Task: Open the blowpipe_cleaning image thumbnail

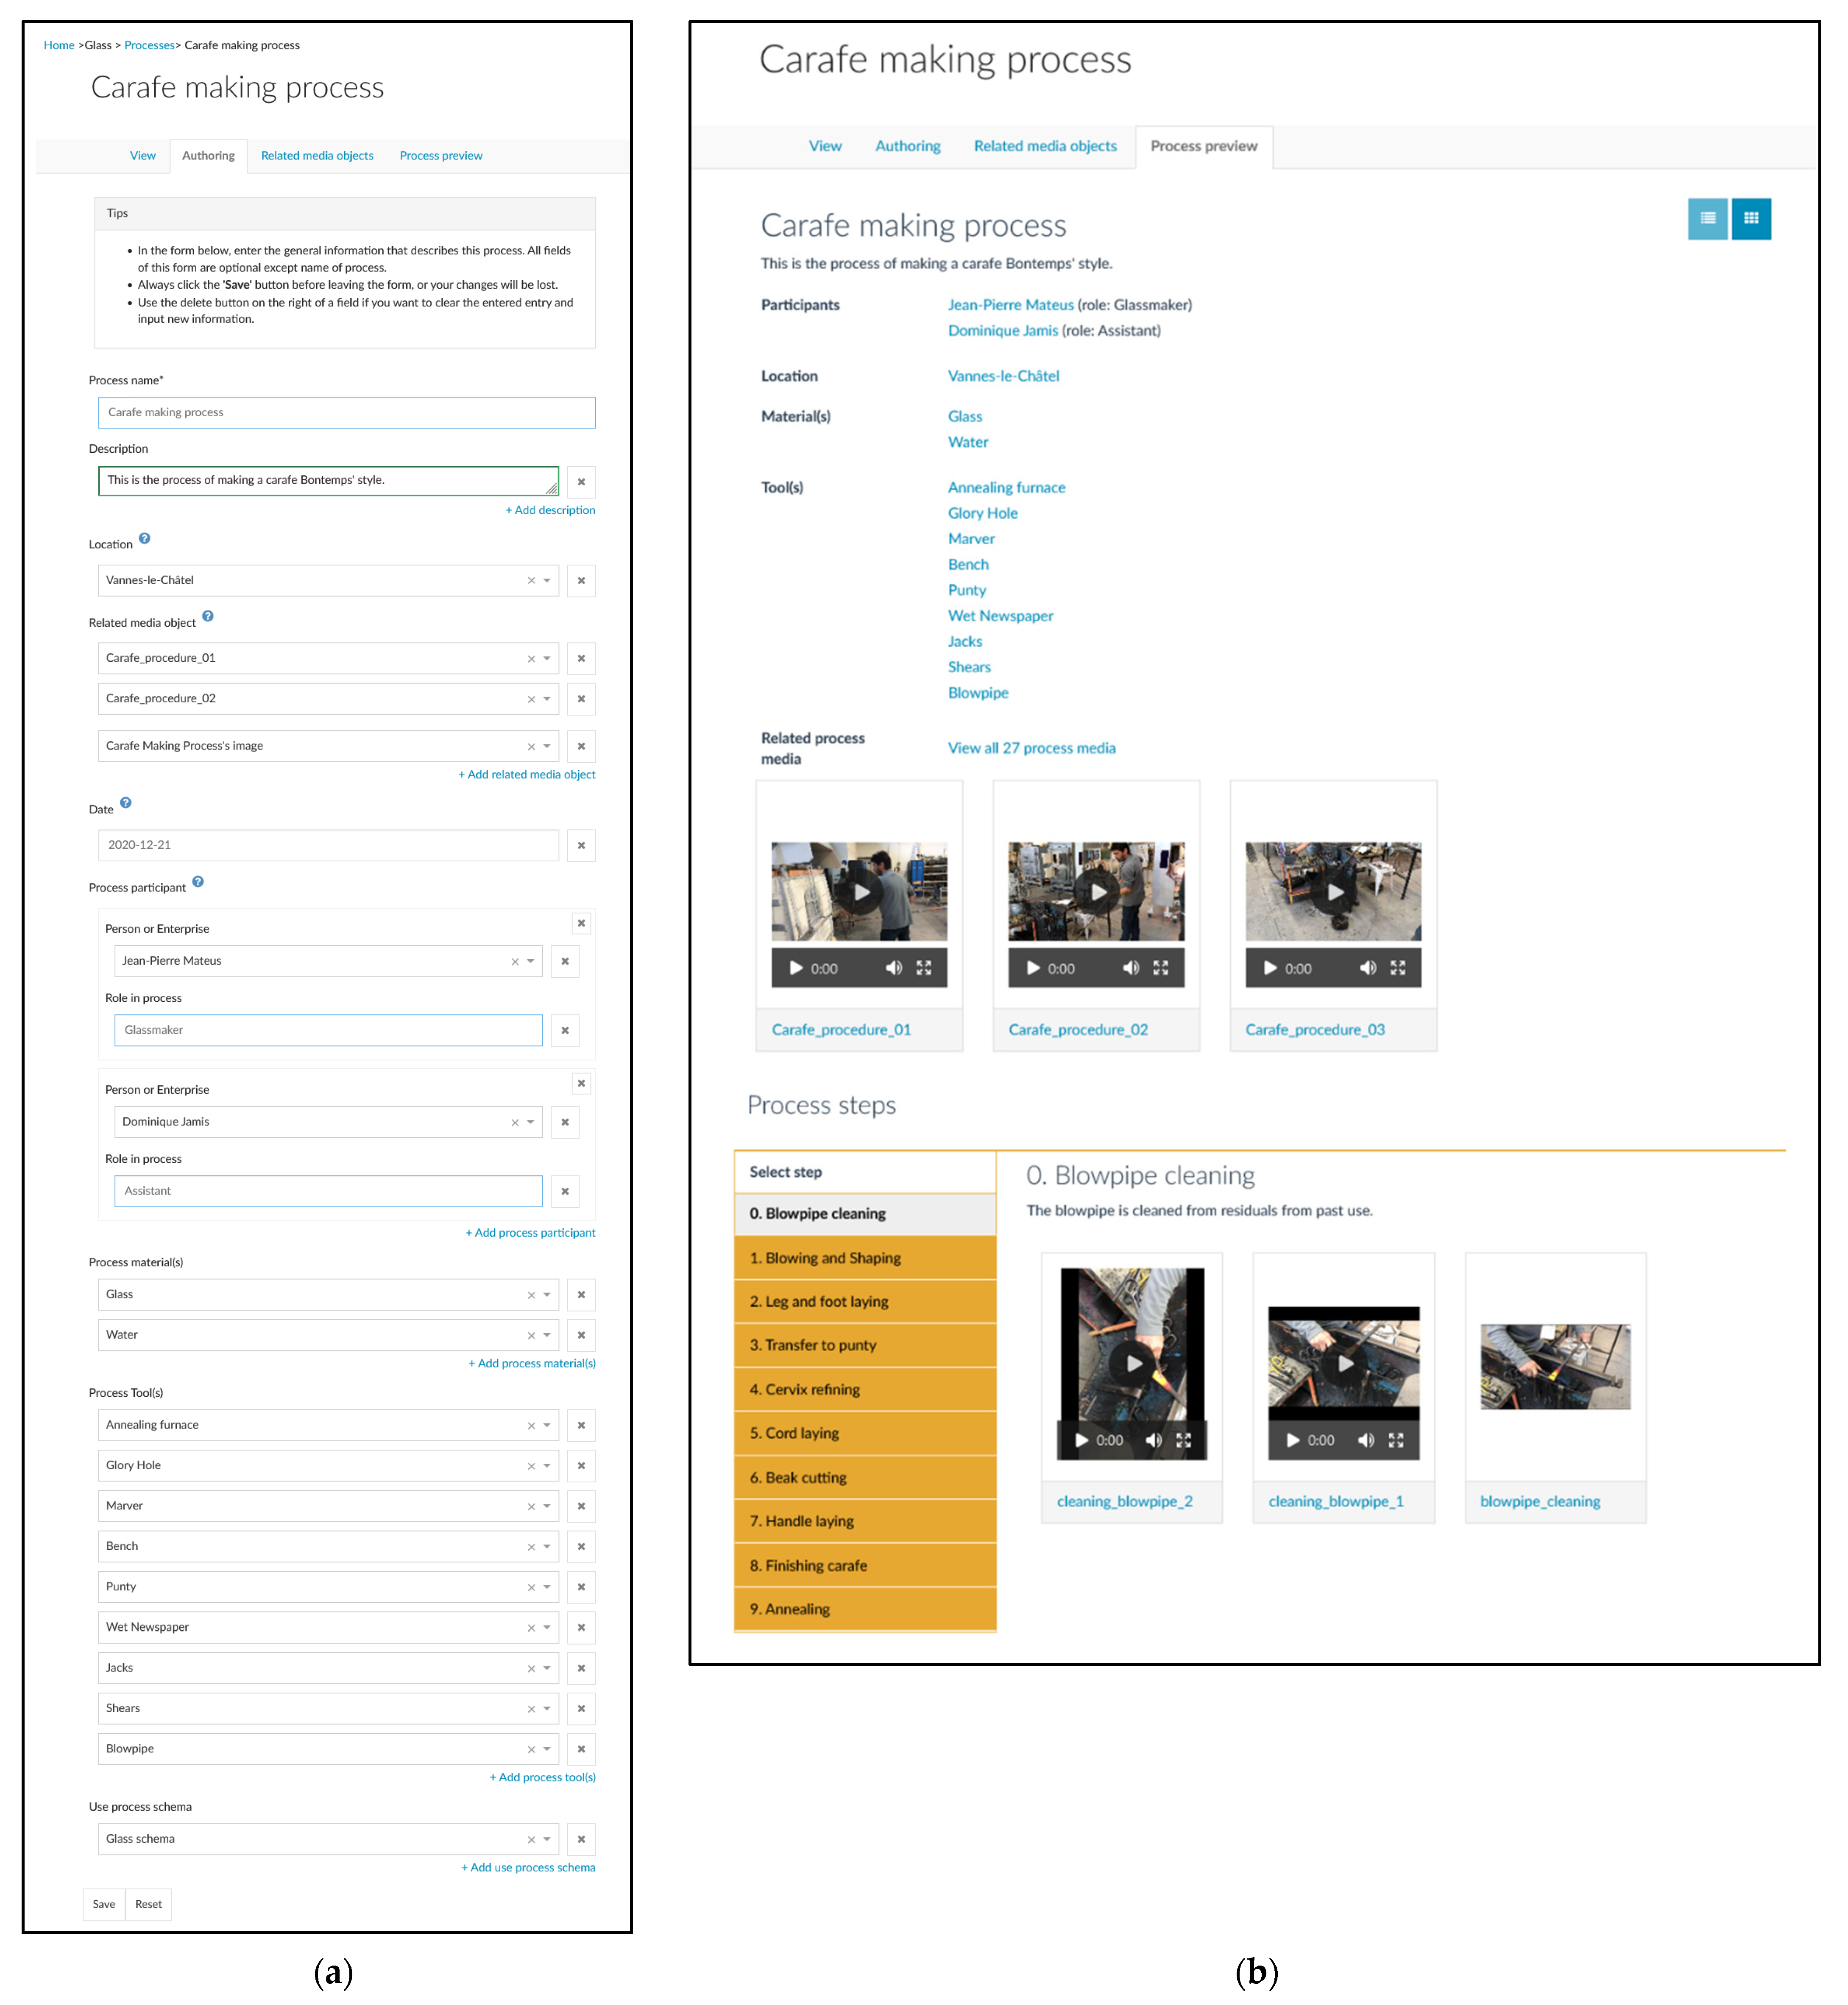Action: tap(1555, 1366)
